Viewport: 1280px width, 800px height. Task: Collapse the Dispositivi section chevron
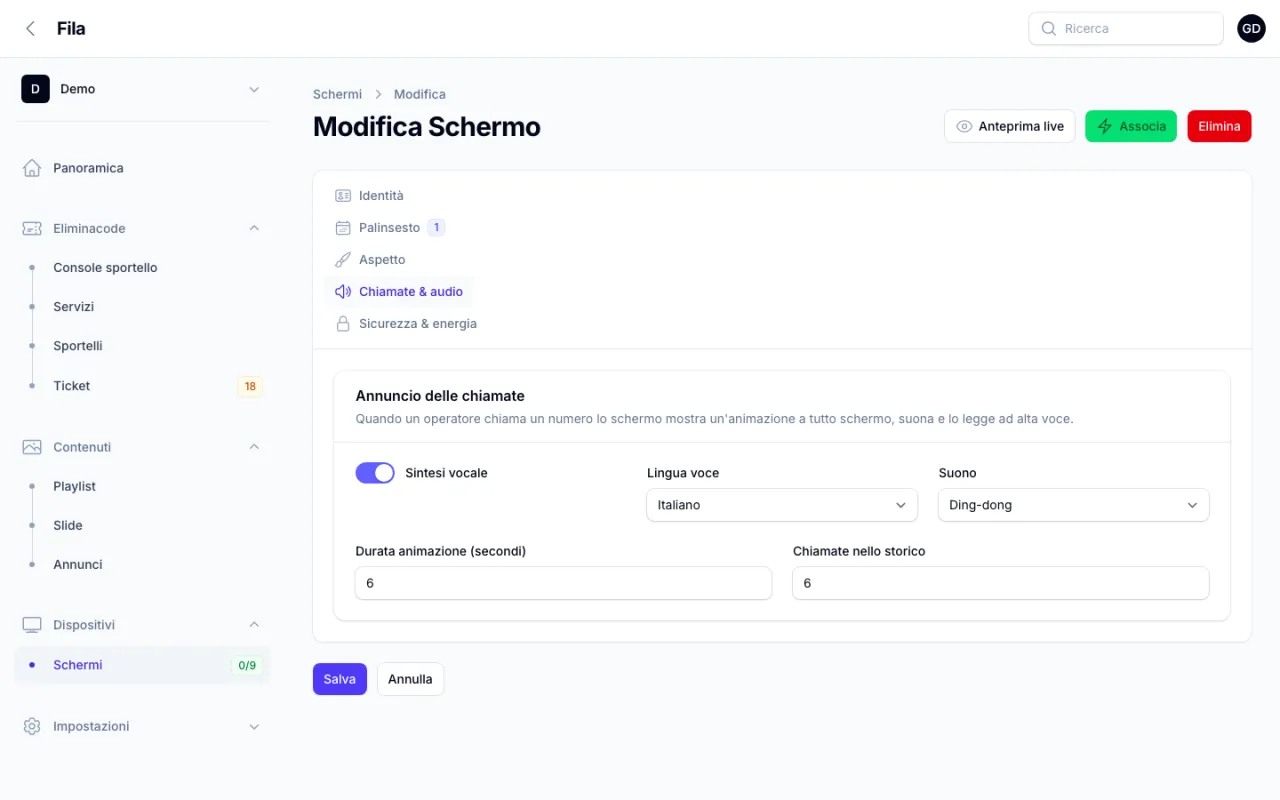click(254, 625)
